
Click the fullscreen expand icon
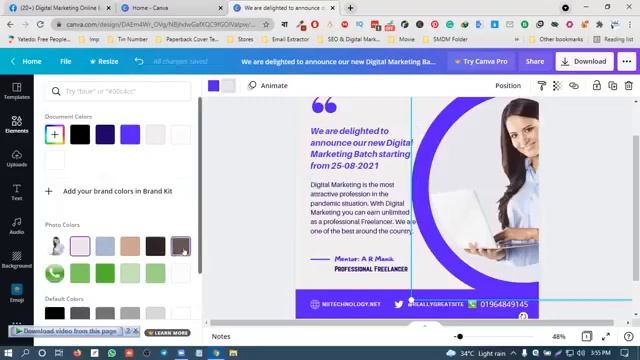click(606, 336)
